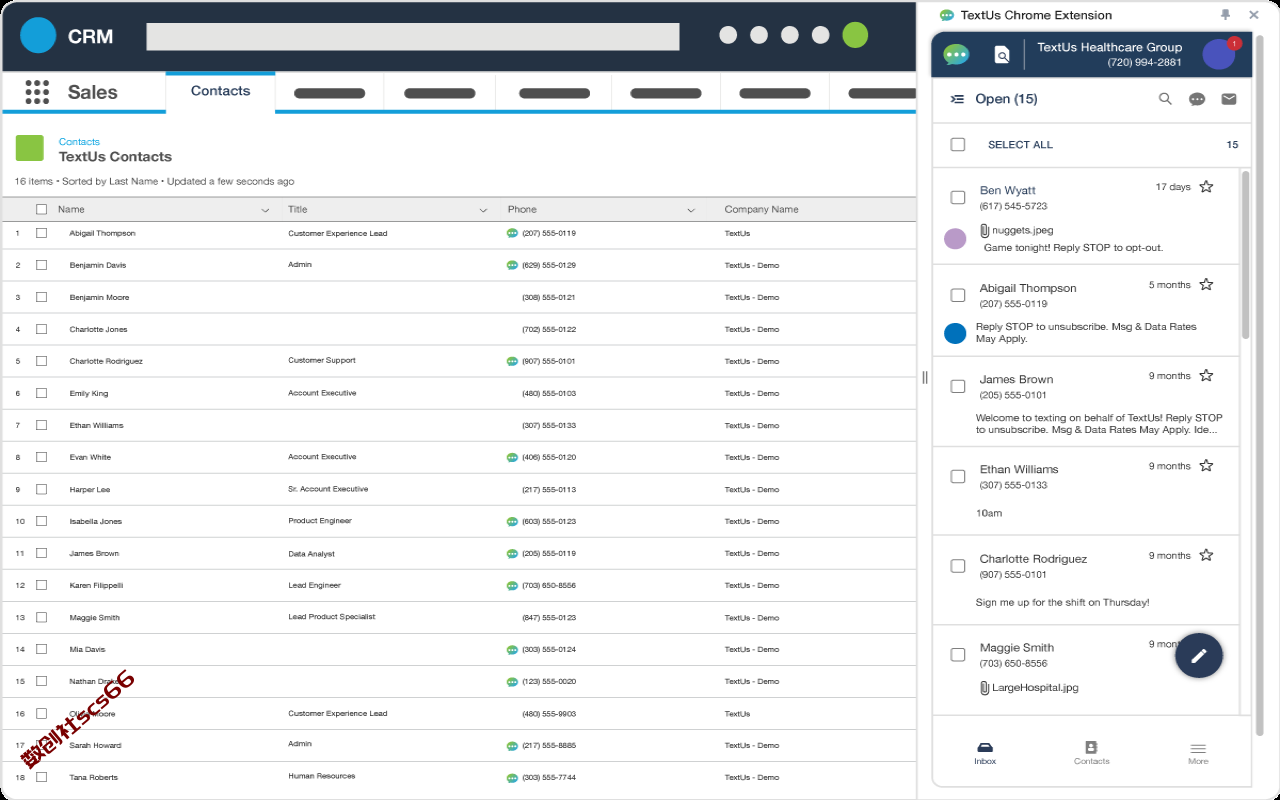Open the Inbox tab in the bottom navigation
1280x800 pixels.
pyautogui.click(x=985, y=754)
